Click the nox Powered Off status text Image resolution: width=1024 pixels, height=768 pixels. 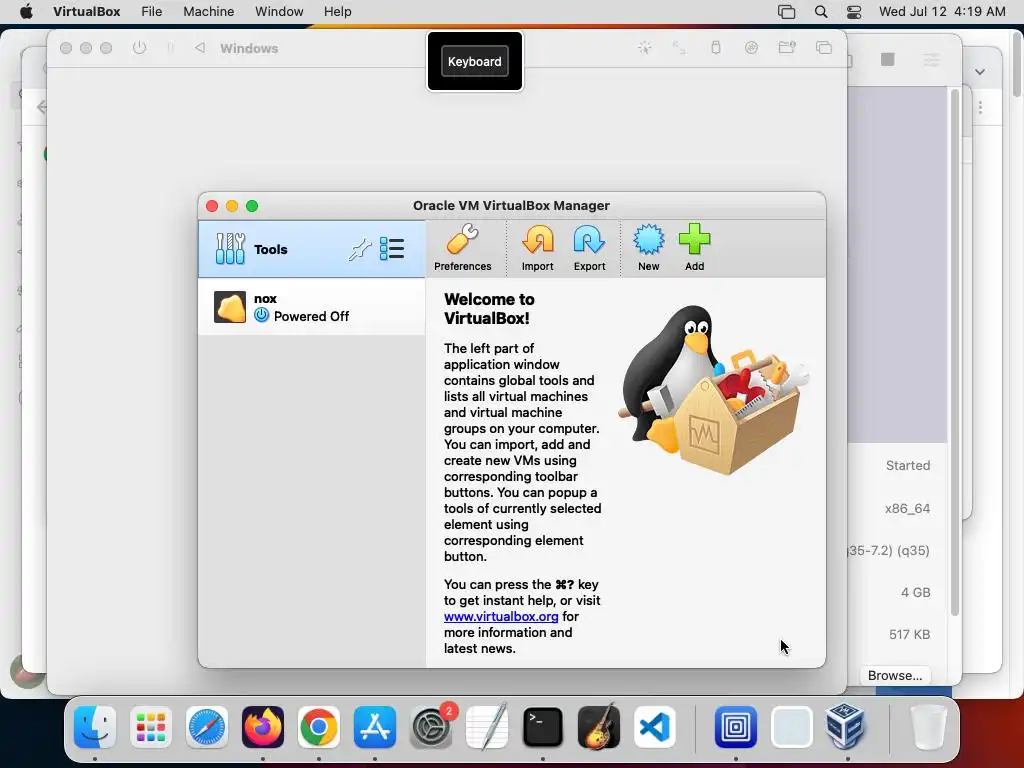311,316
